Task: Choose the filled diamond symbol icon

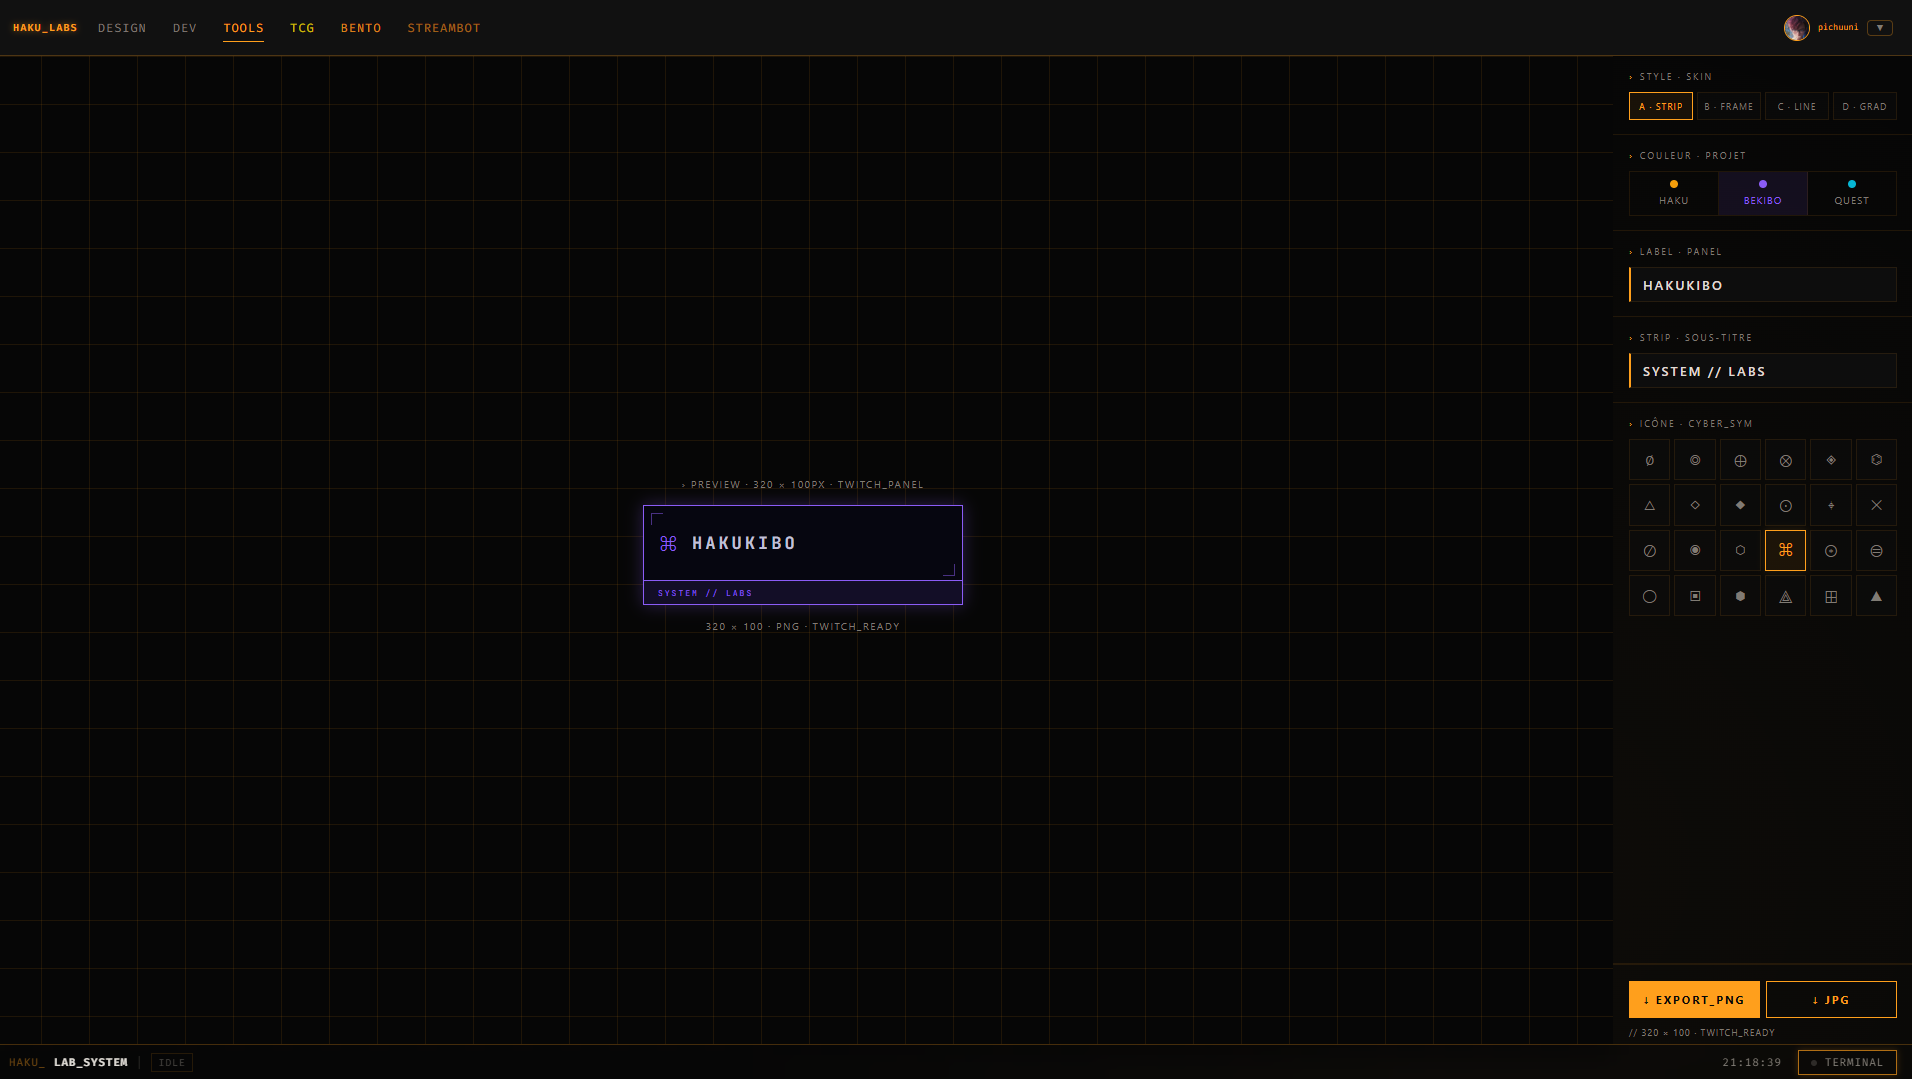Action: (x=1740, y=505)
